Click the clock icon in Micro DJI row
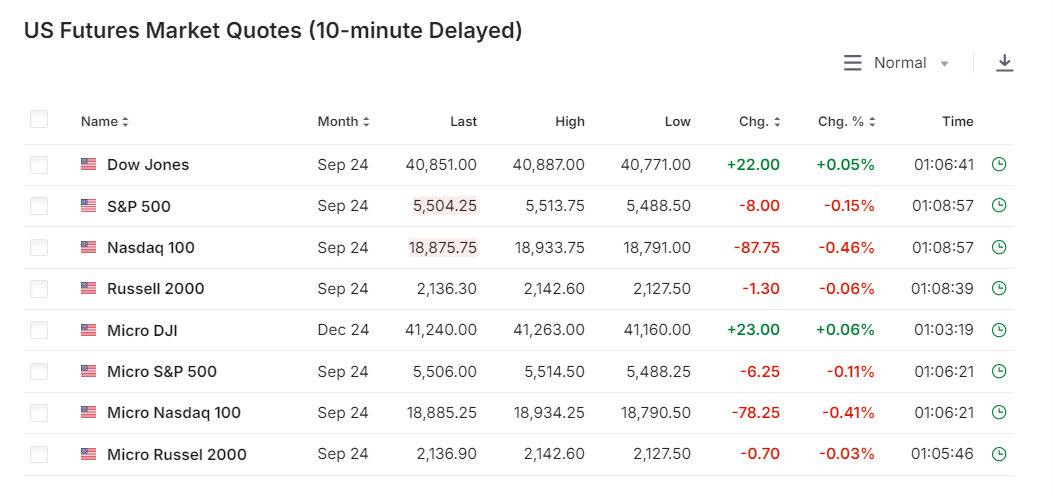1053x499 pixels. coord(998,330)
